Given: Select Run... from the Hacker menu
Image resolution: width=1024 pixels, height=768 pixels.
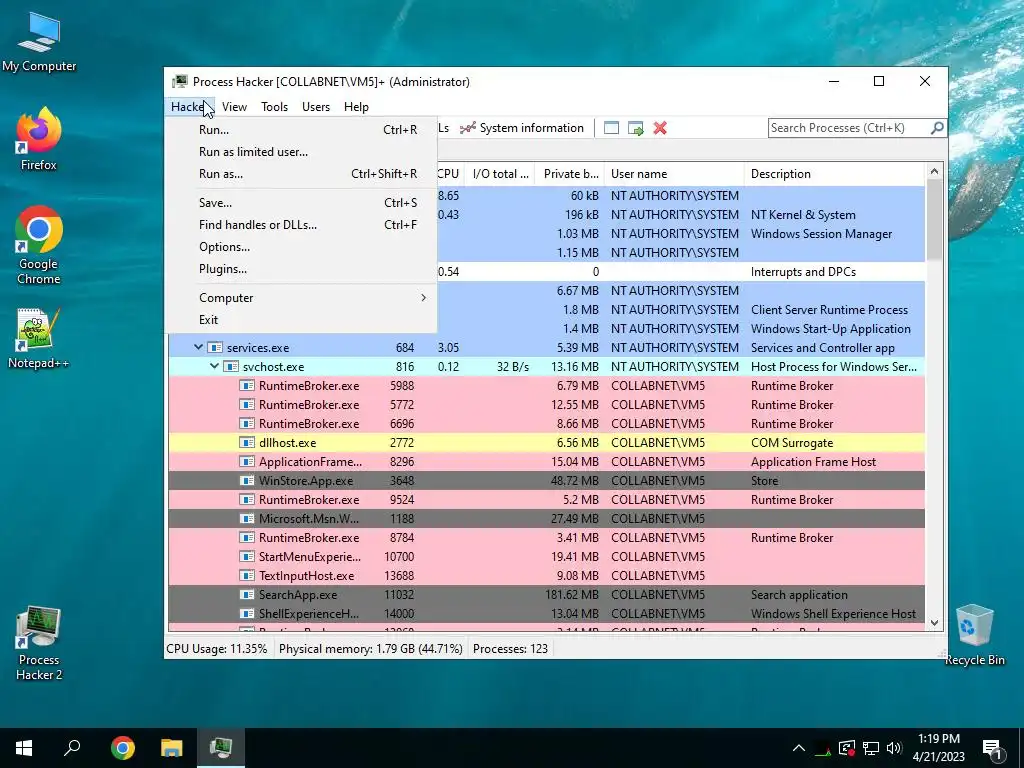Looking at the screenshot, I should (301, 130).
